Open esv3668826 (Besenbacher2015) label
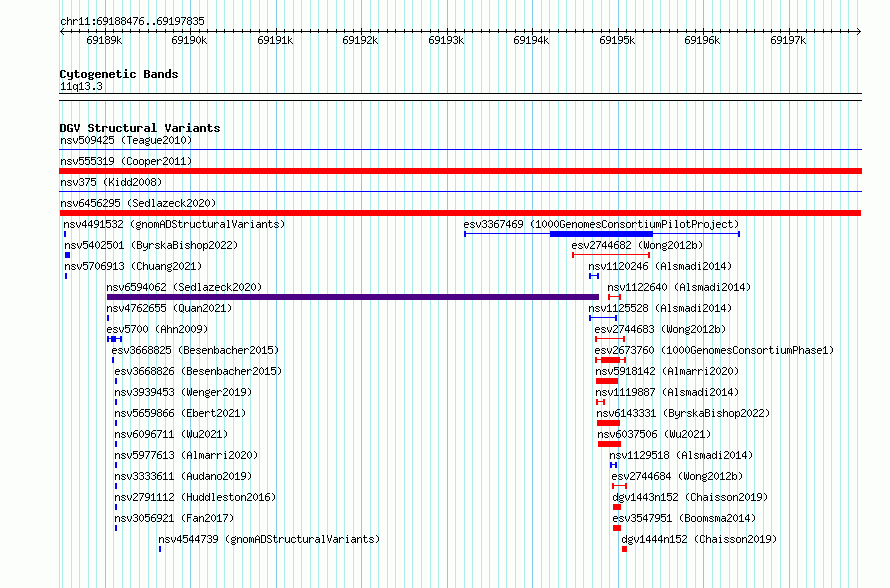 point(198,371)
